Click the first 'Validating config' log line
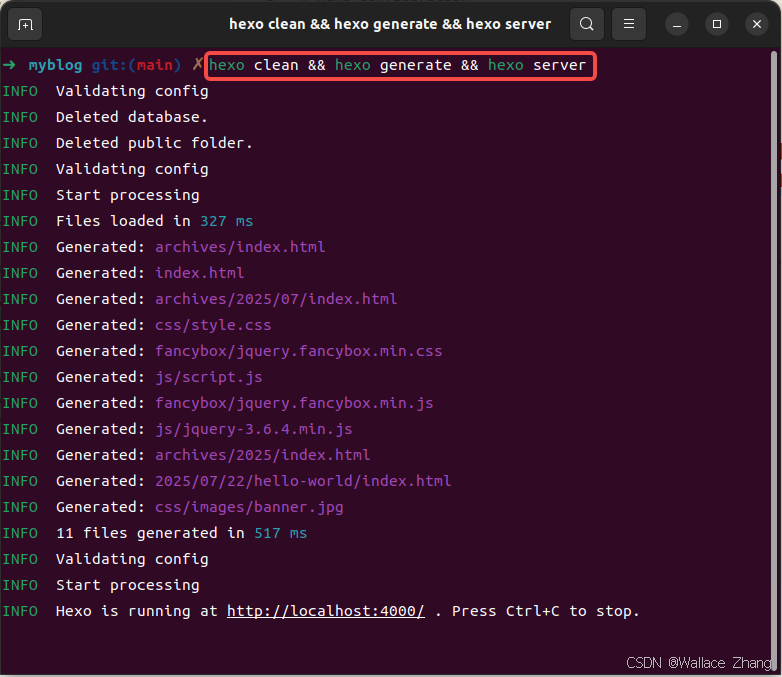Screen dimensions: 782x677 [x=105, y=91]
